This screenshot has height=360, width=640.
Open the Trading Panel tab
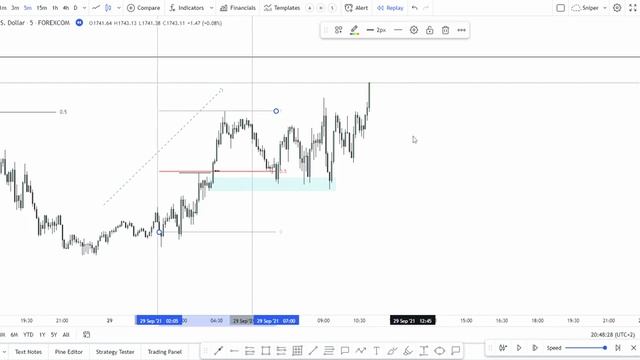(x=164, y=351)
